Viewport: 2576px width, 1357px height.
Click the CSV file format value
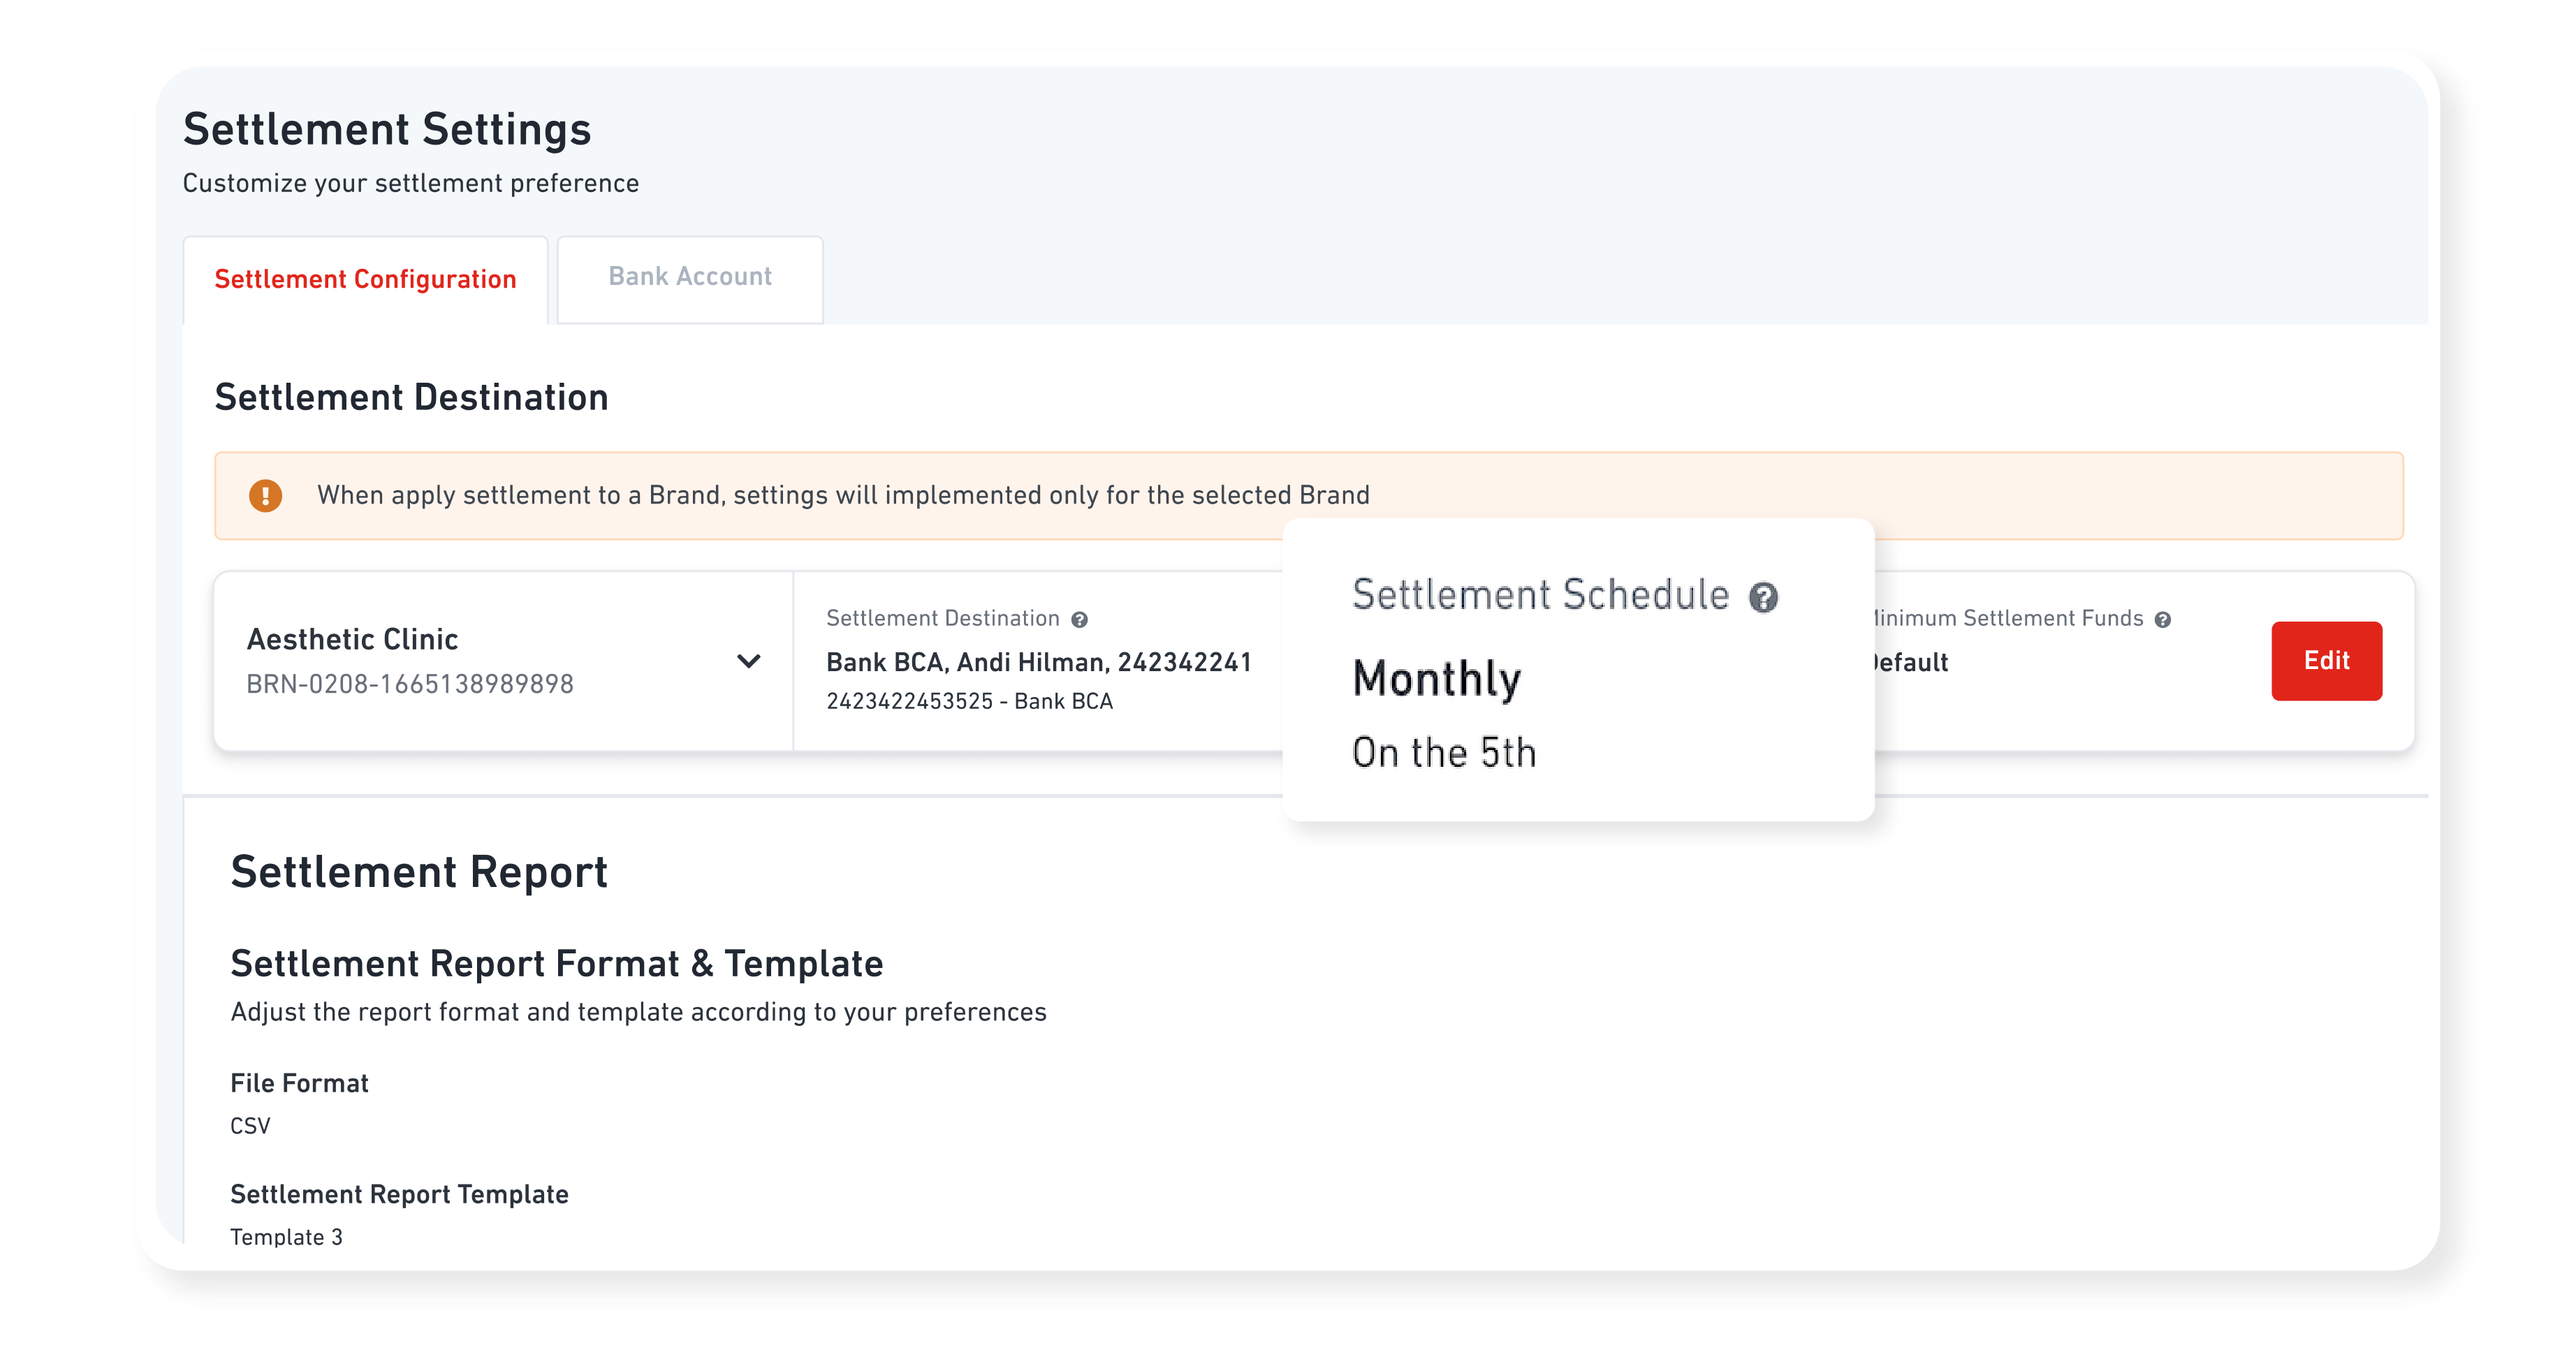click(250, 1126)
